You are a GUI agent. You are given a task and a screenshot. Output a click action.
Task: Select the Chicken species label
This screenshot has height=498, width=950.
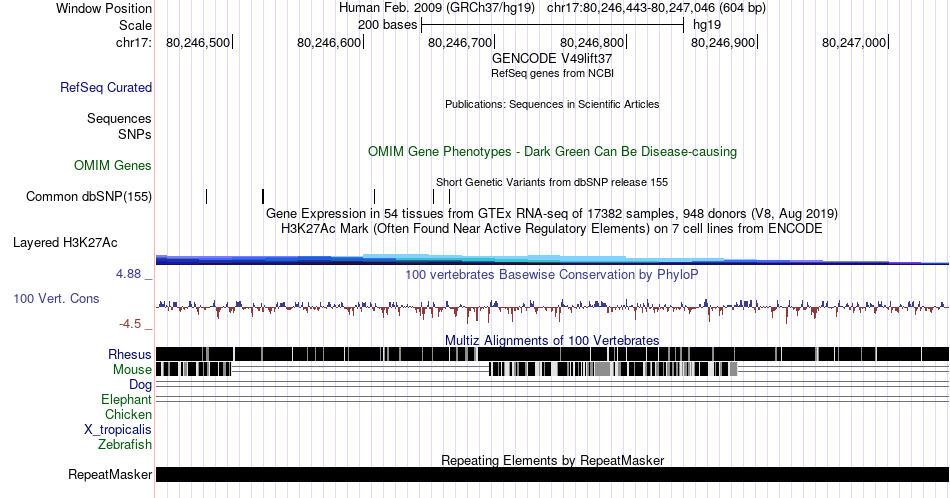pos(128,414)
